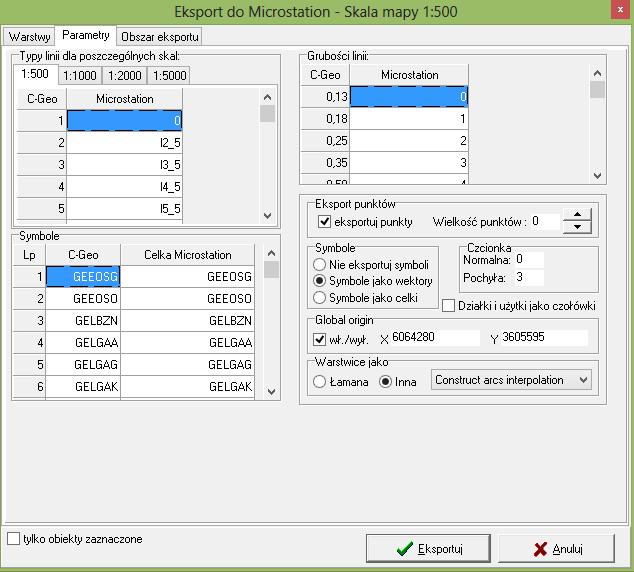The height and width of the screenshot is (572, 634).
Task: Click the Anuluj button
Action: 556,549
